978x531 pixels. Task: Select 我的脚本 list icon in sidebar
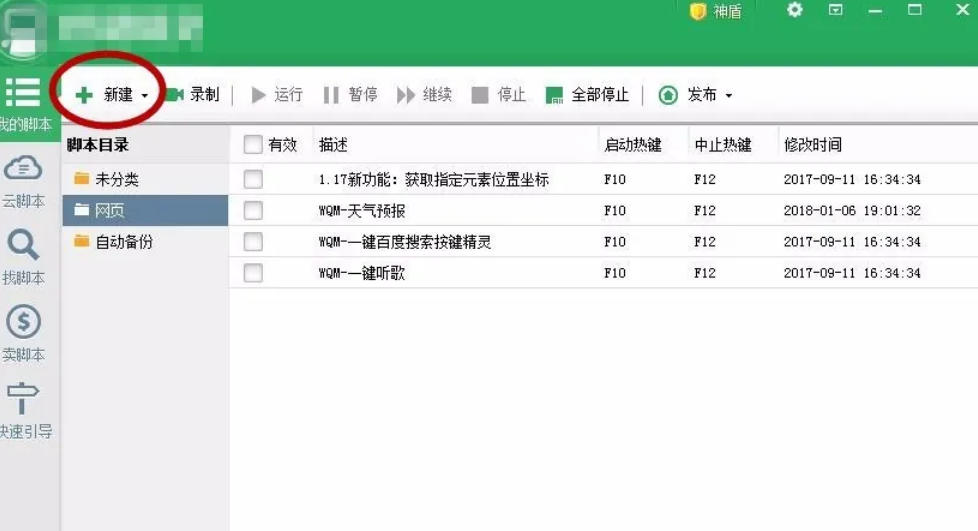(23, 92)
